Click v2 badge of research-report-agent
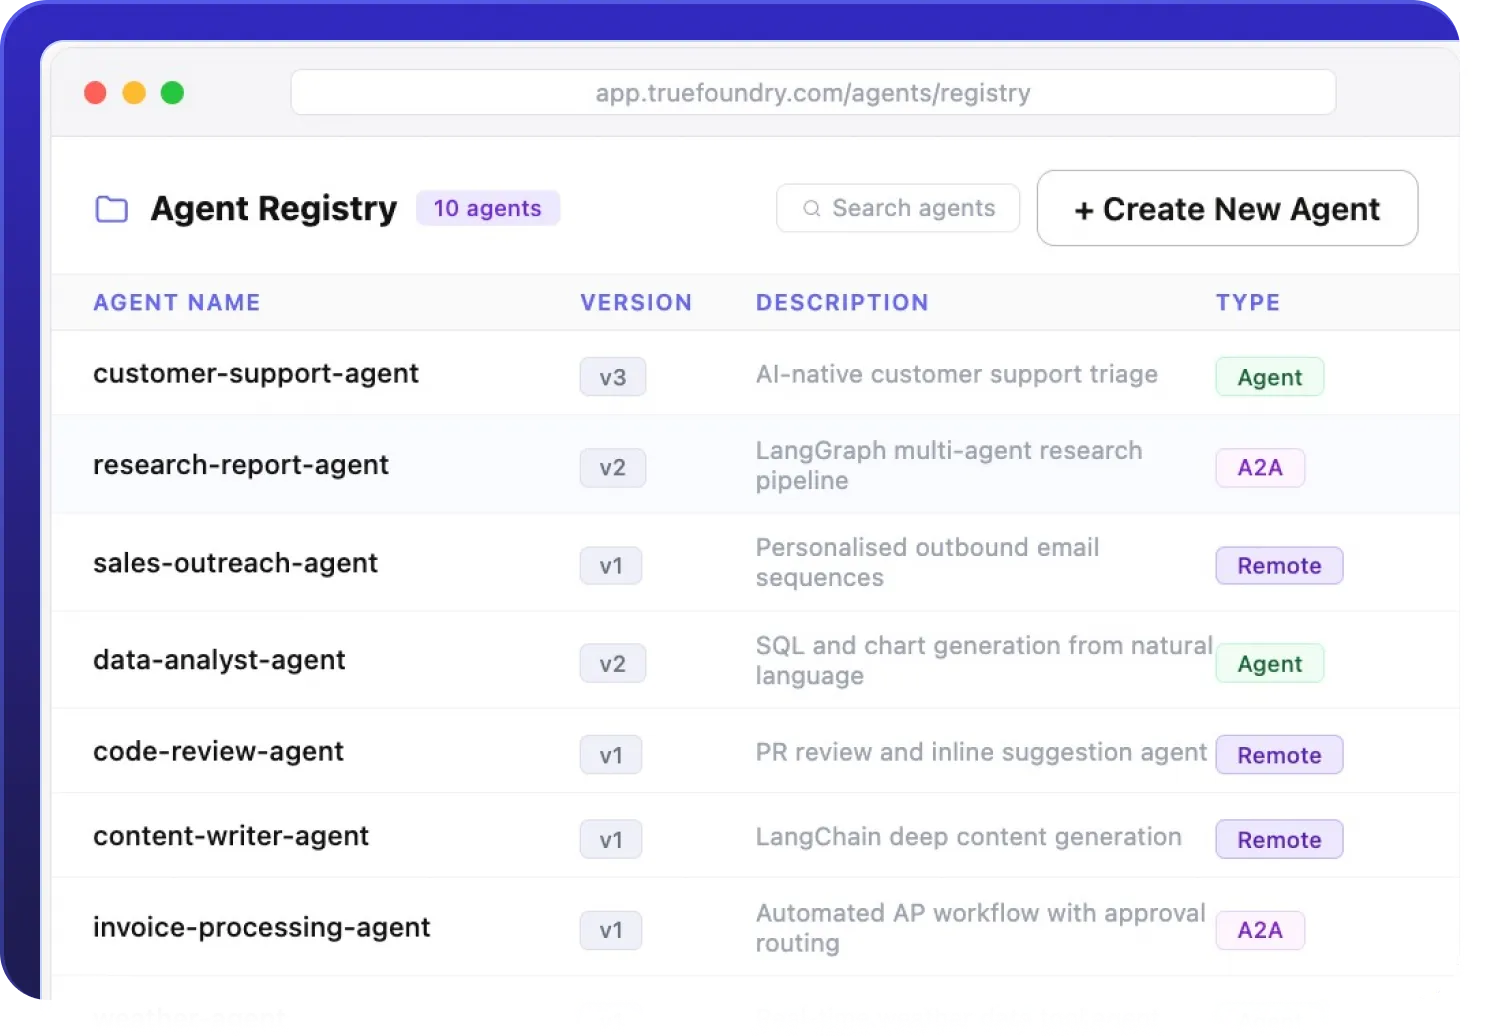The height and width of the screenshot is (1036, 1488). click(613, 467)
